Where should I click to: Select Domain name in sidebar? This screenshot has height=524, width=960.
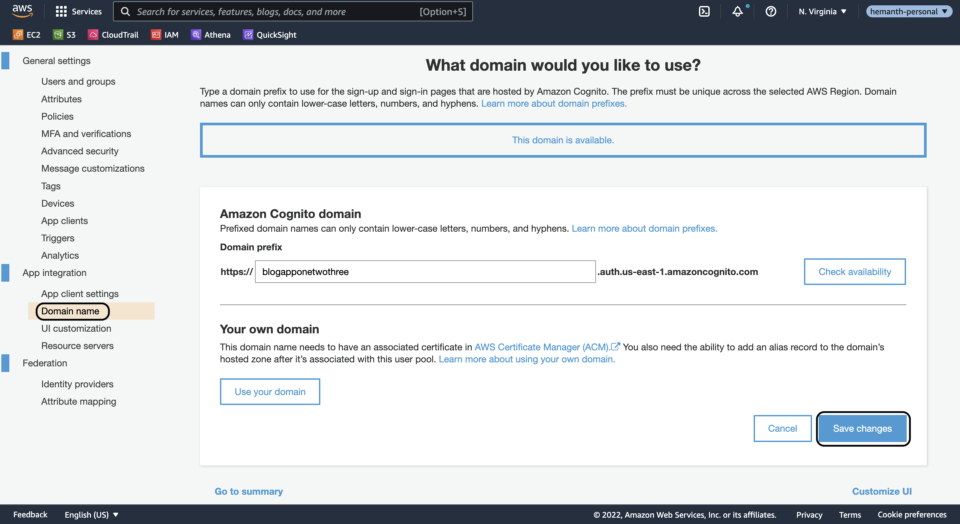coord(70,311)
